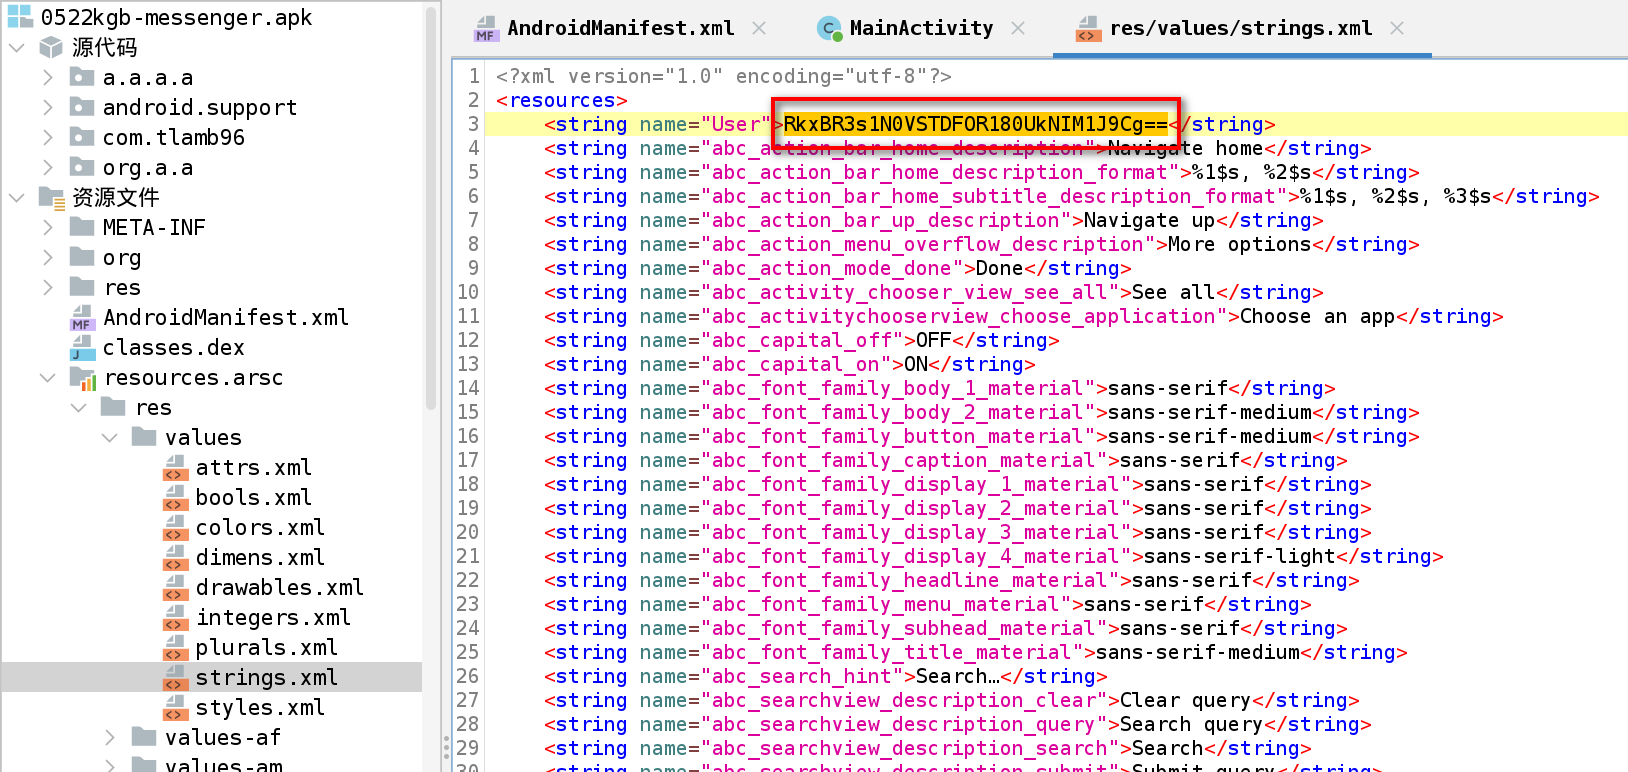
Task: Click the MainActivity class icon in tab
Action: (x=829, y=29)
